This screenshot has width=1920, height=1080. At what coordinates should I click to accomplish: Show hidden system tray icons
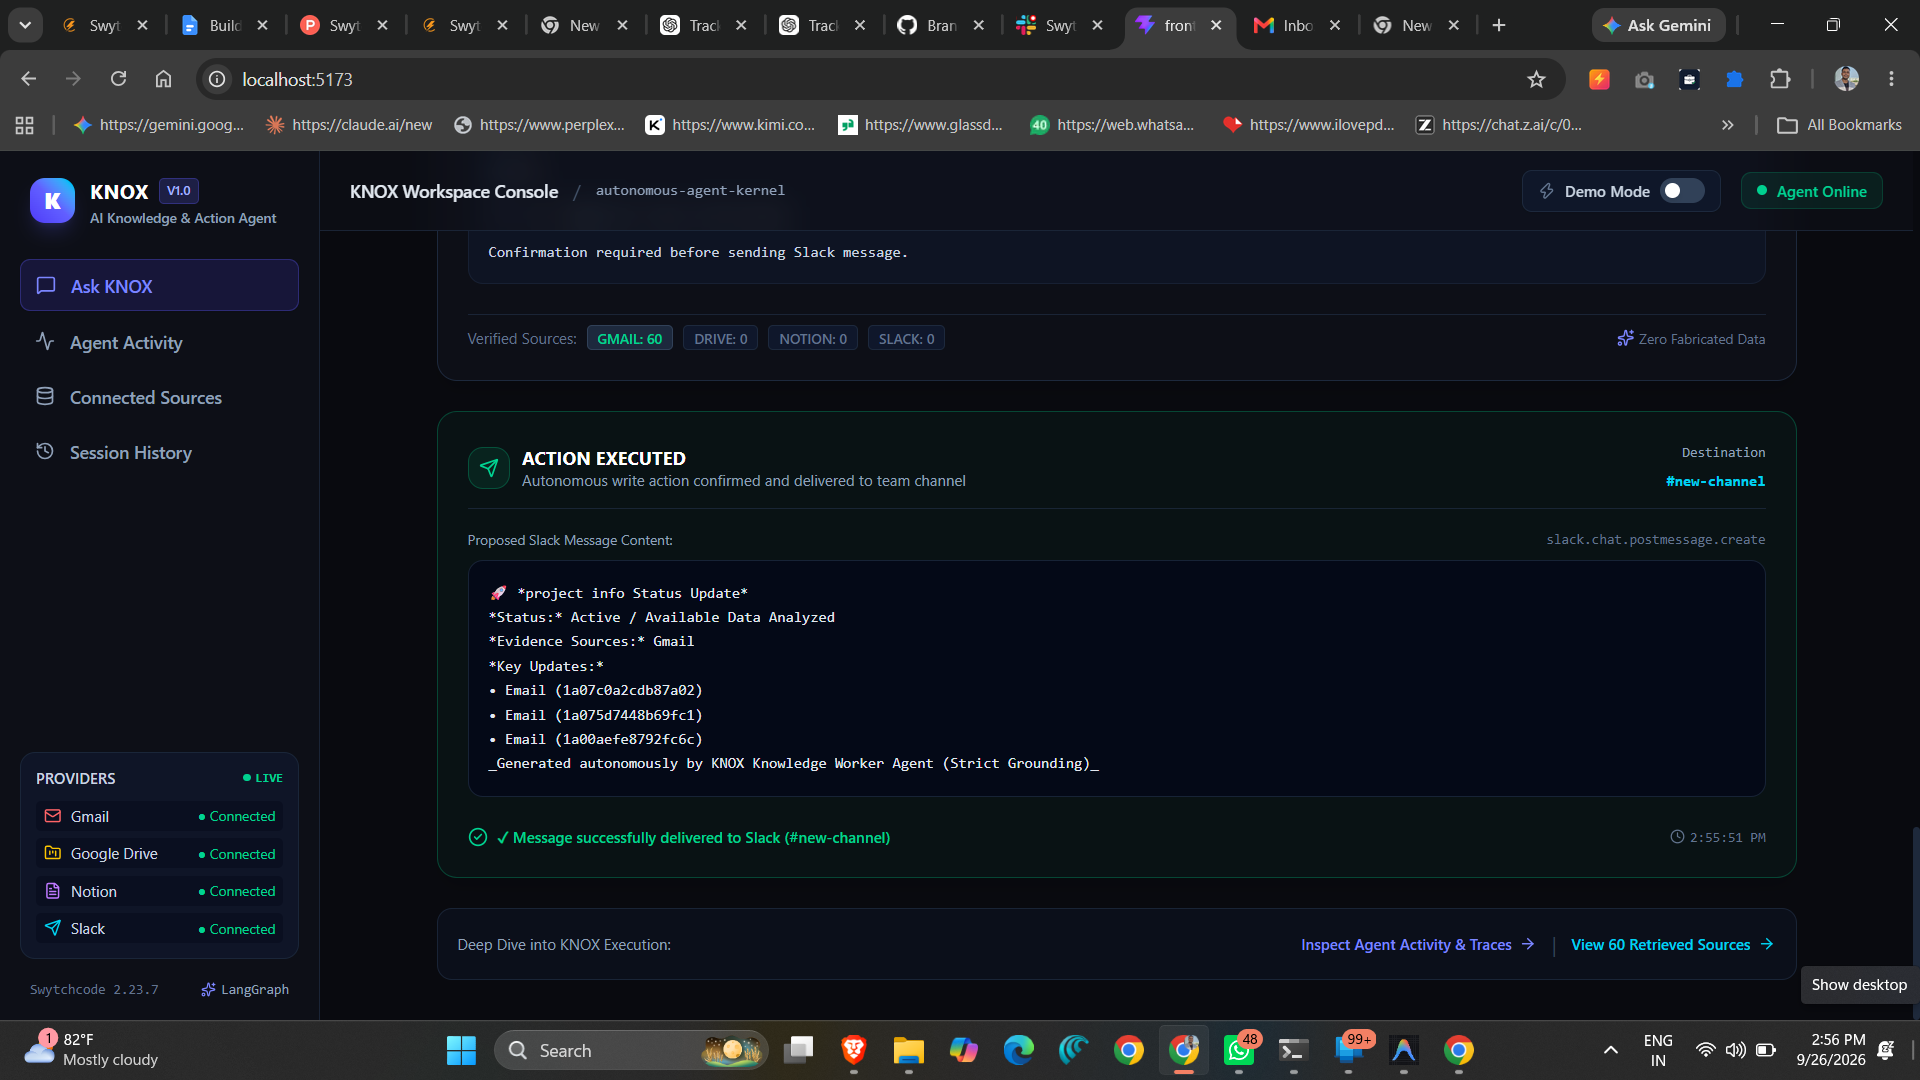[1610, 1050]
